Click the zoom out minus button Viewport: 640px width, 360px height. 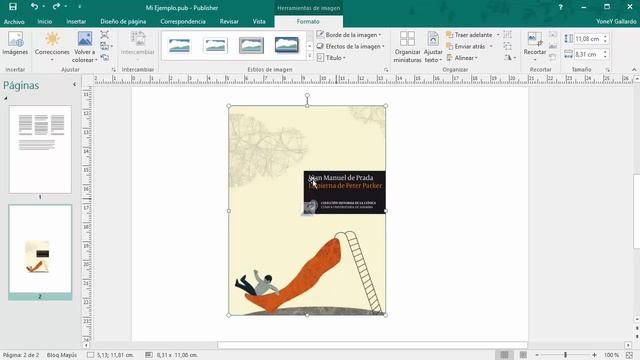coord(537,355)
